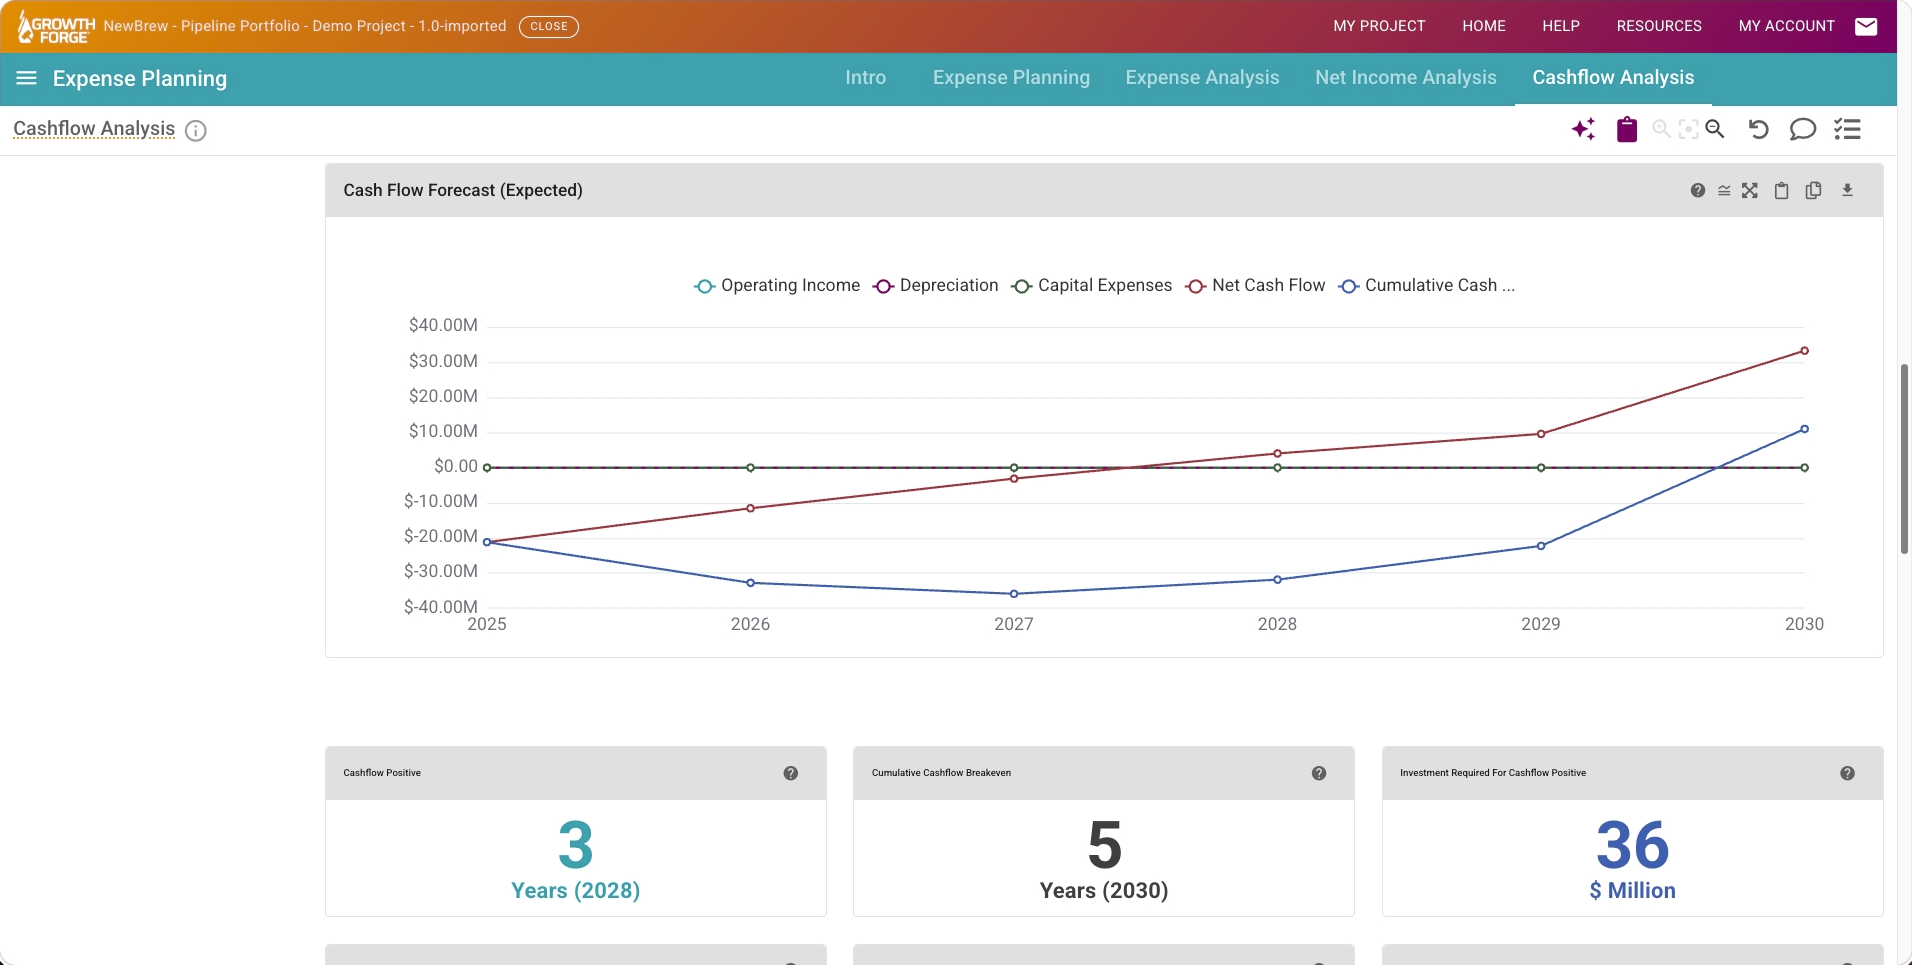Click the 2027 Cumulative Cash data point
This screenshot has height=965, width=1912.
(x=1014, y=594)
